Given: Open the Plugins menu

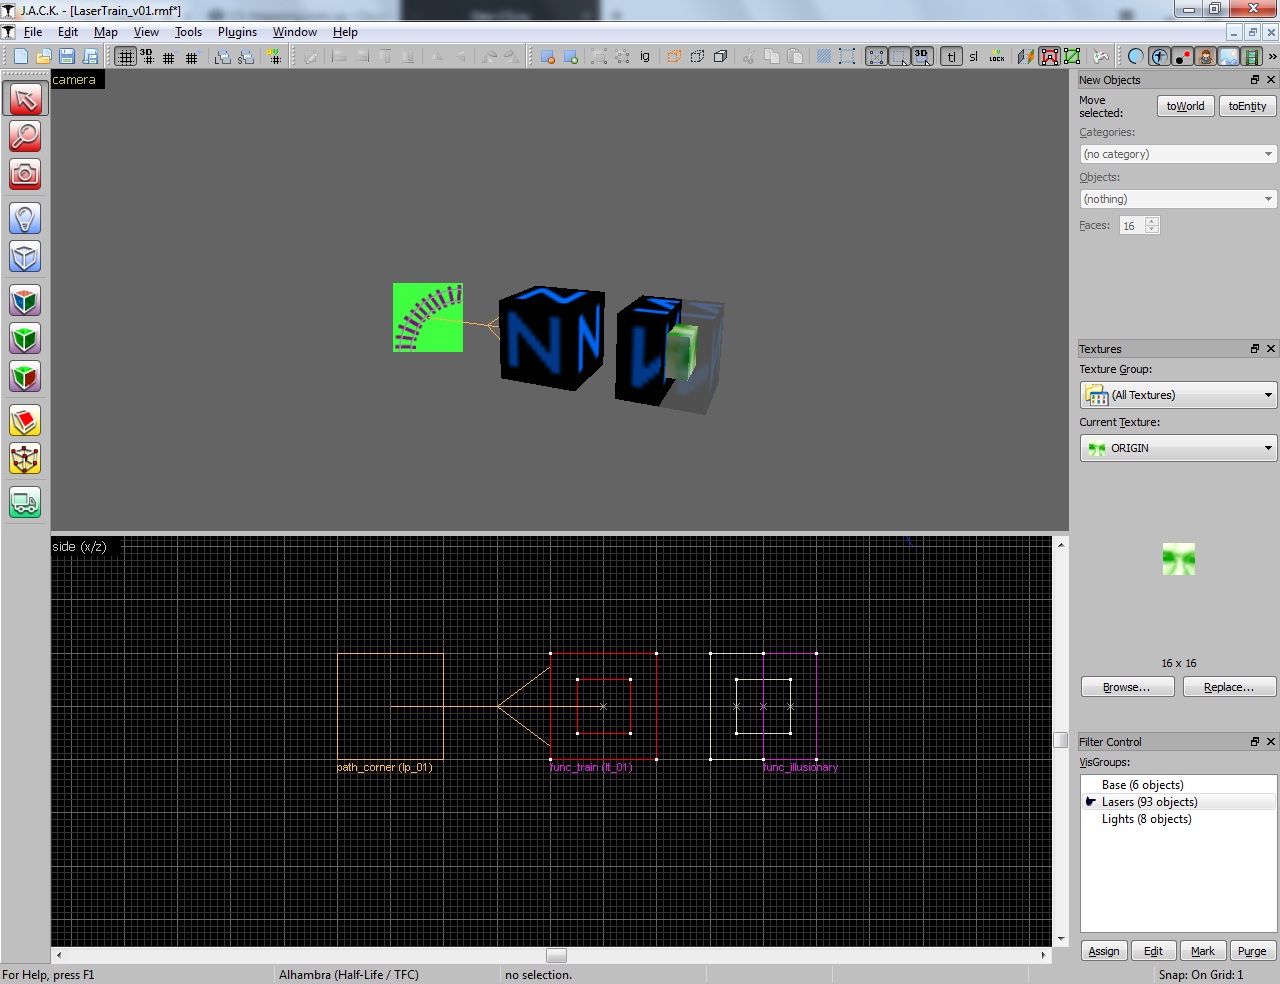Looking at the screenshot, I should (x=237, y=32).
